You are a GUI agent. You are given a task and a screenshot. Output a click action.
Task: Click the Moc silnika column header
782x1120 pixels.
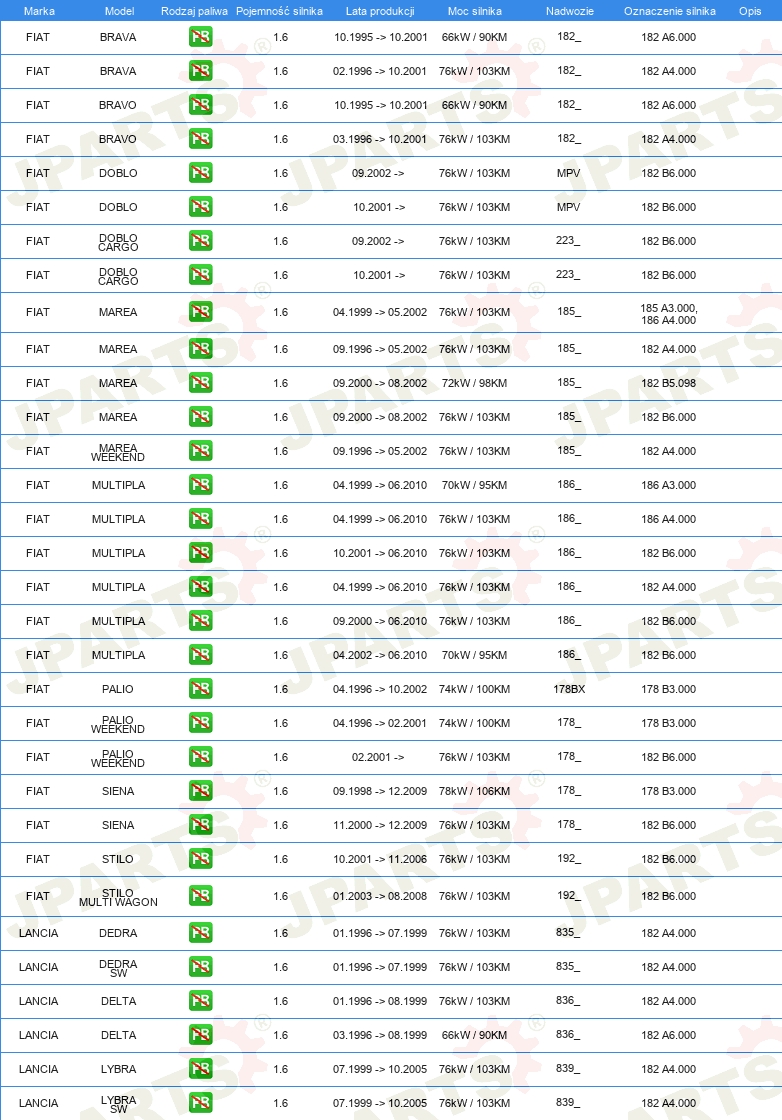(475, 11)
